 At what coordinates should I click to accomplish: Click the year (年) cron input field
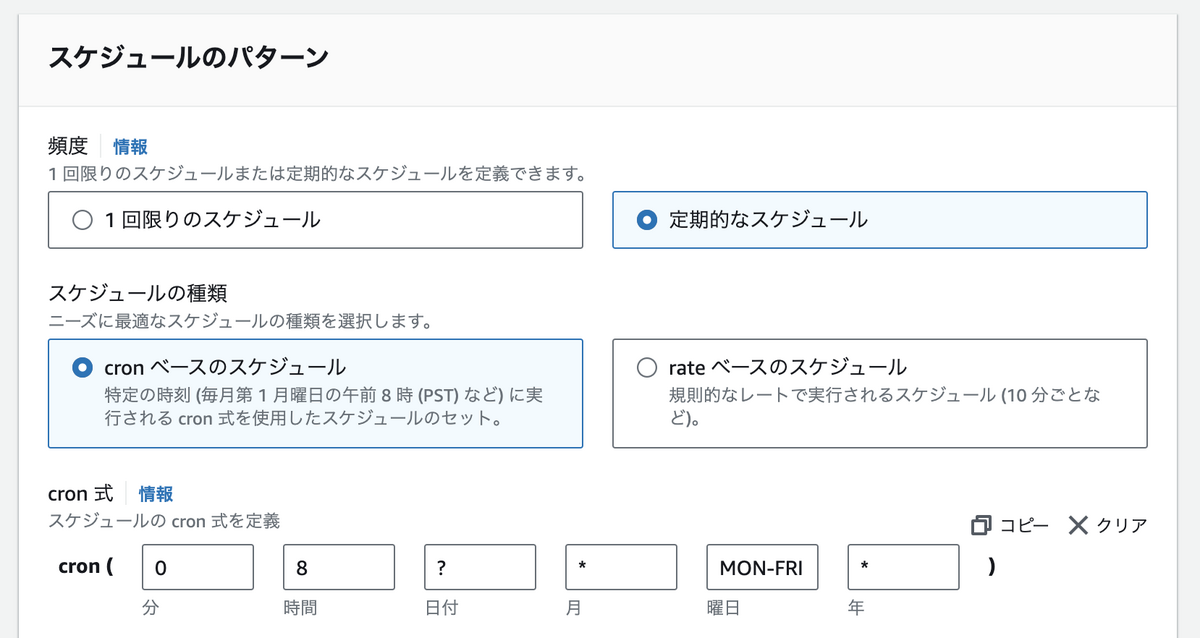pyautogui.click(x=903, y=568)
